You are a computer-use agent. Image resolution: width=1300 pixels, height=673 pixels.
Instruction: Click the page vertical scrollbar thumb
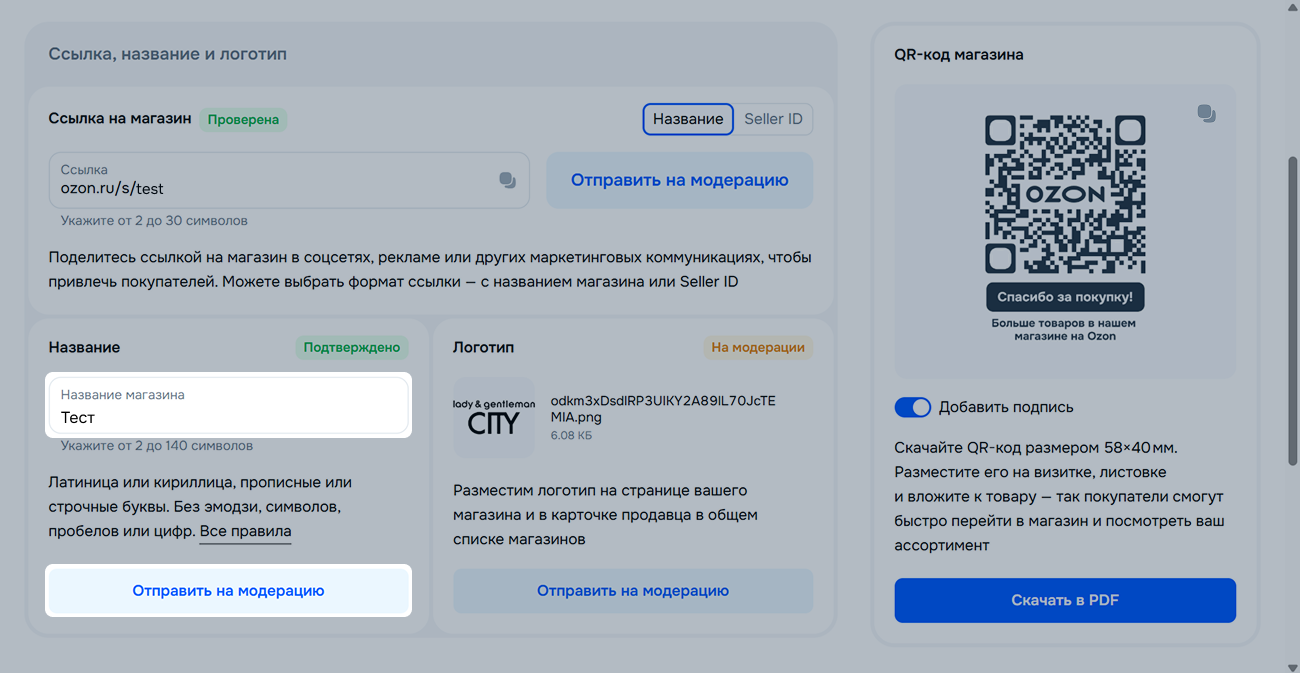coord(1291,310)
